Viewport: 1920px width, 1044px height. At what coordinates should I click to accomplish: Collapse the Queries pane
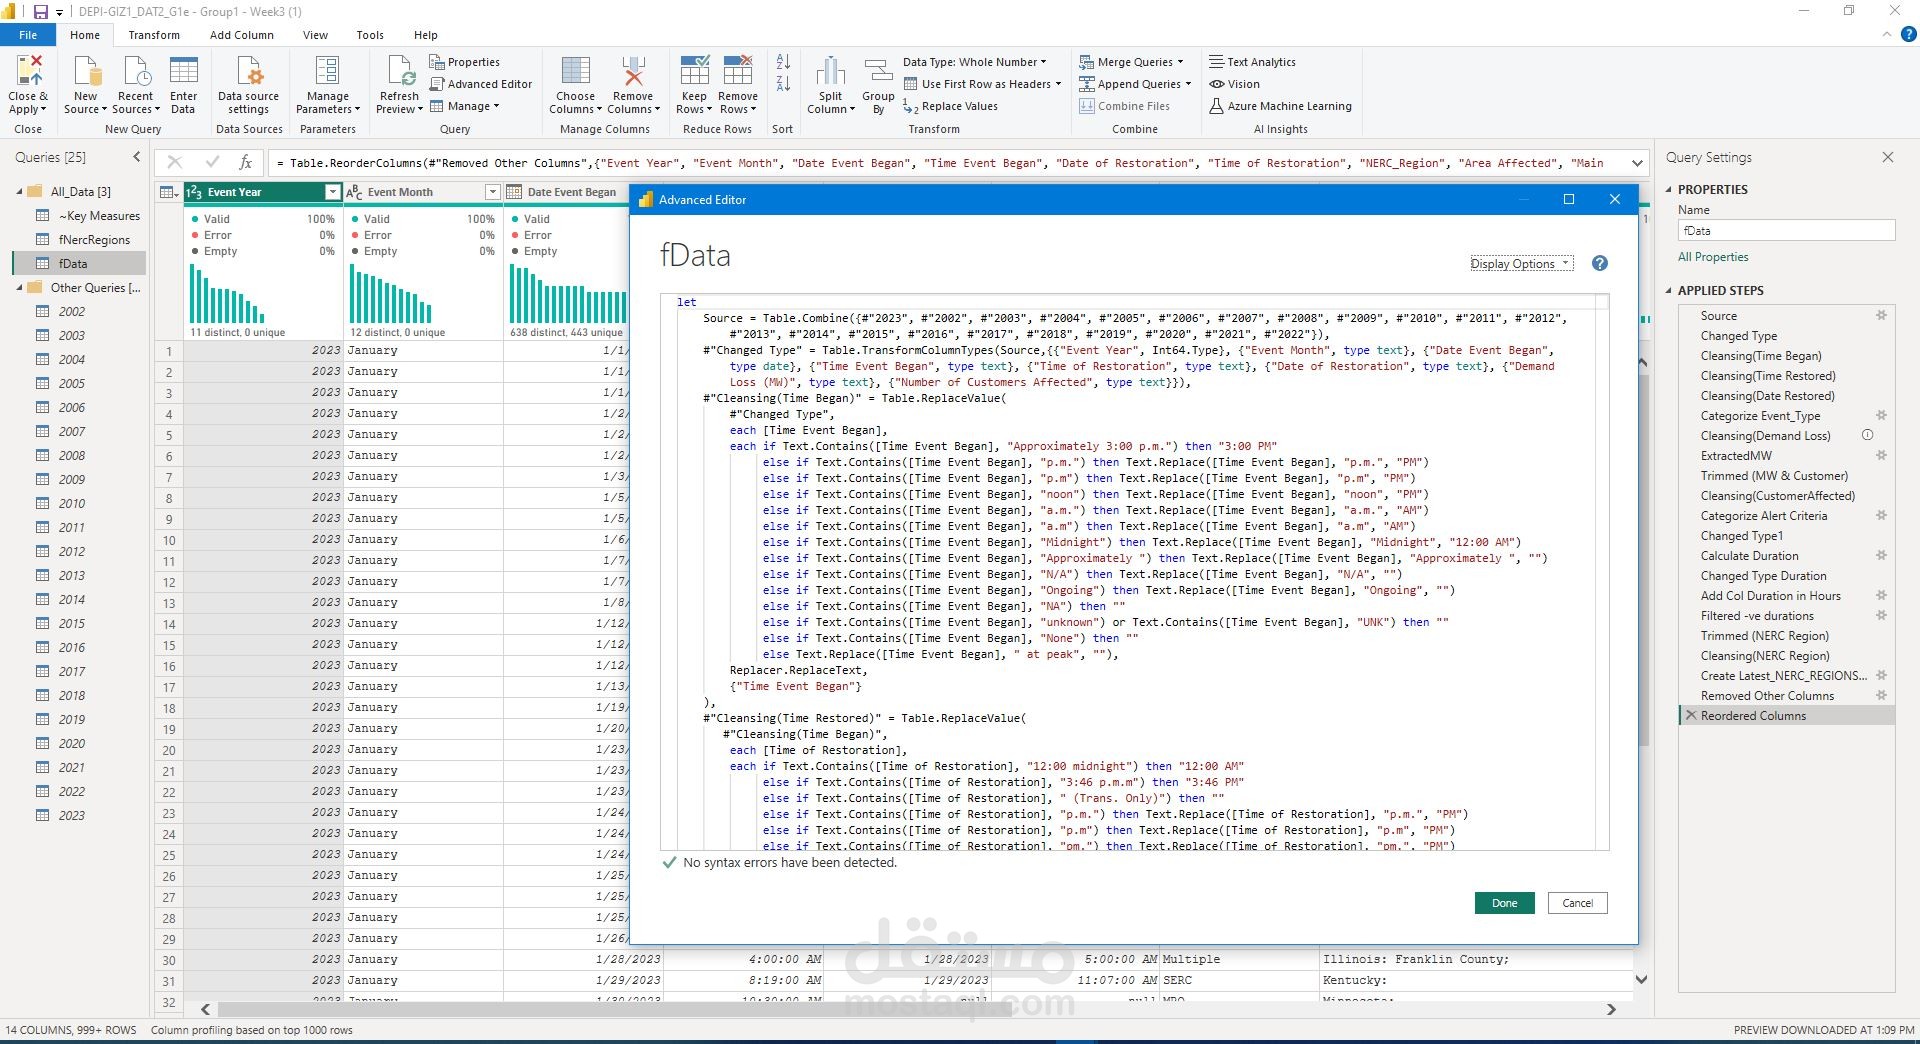coord(137,157)
